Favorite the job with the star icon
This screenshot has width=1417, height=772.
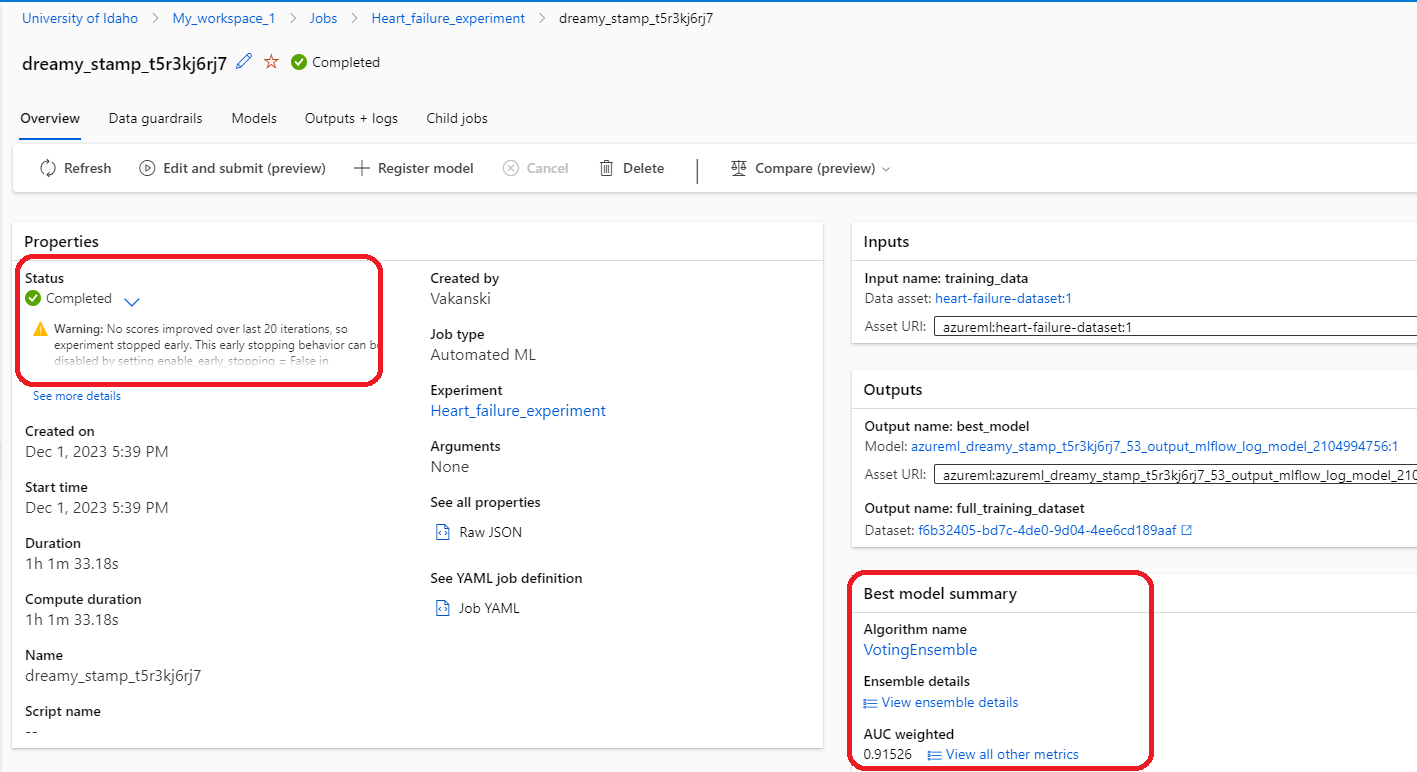[x=271, y=62]
